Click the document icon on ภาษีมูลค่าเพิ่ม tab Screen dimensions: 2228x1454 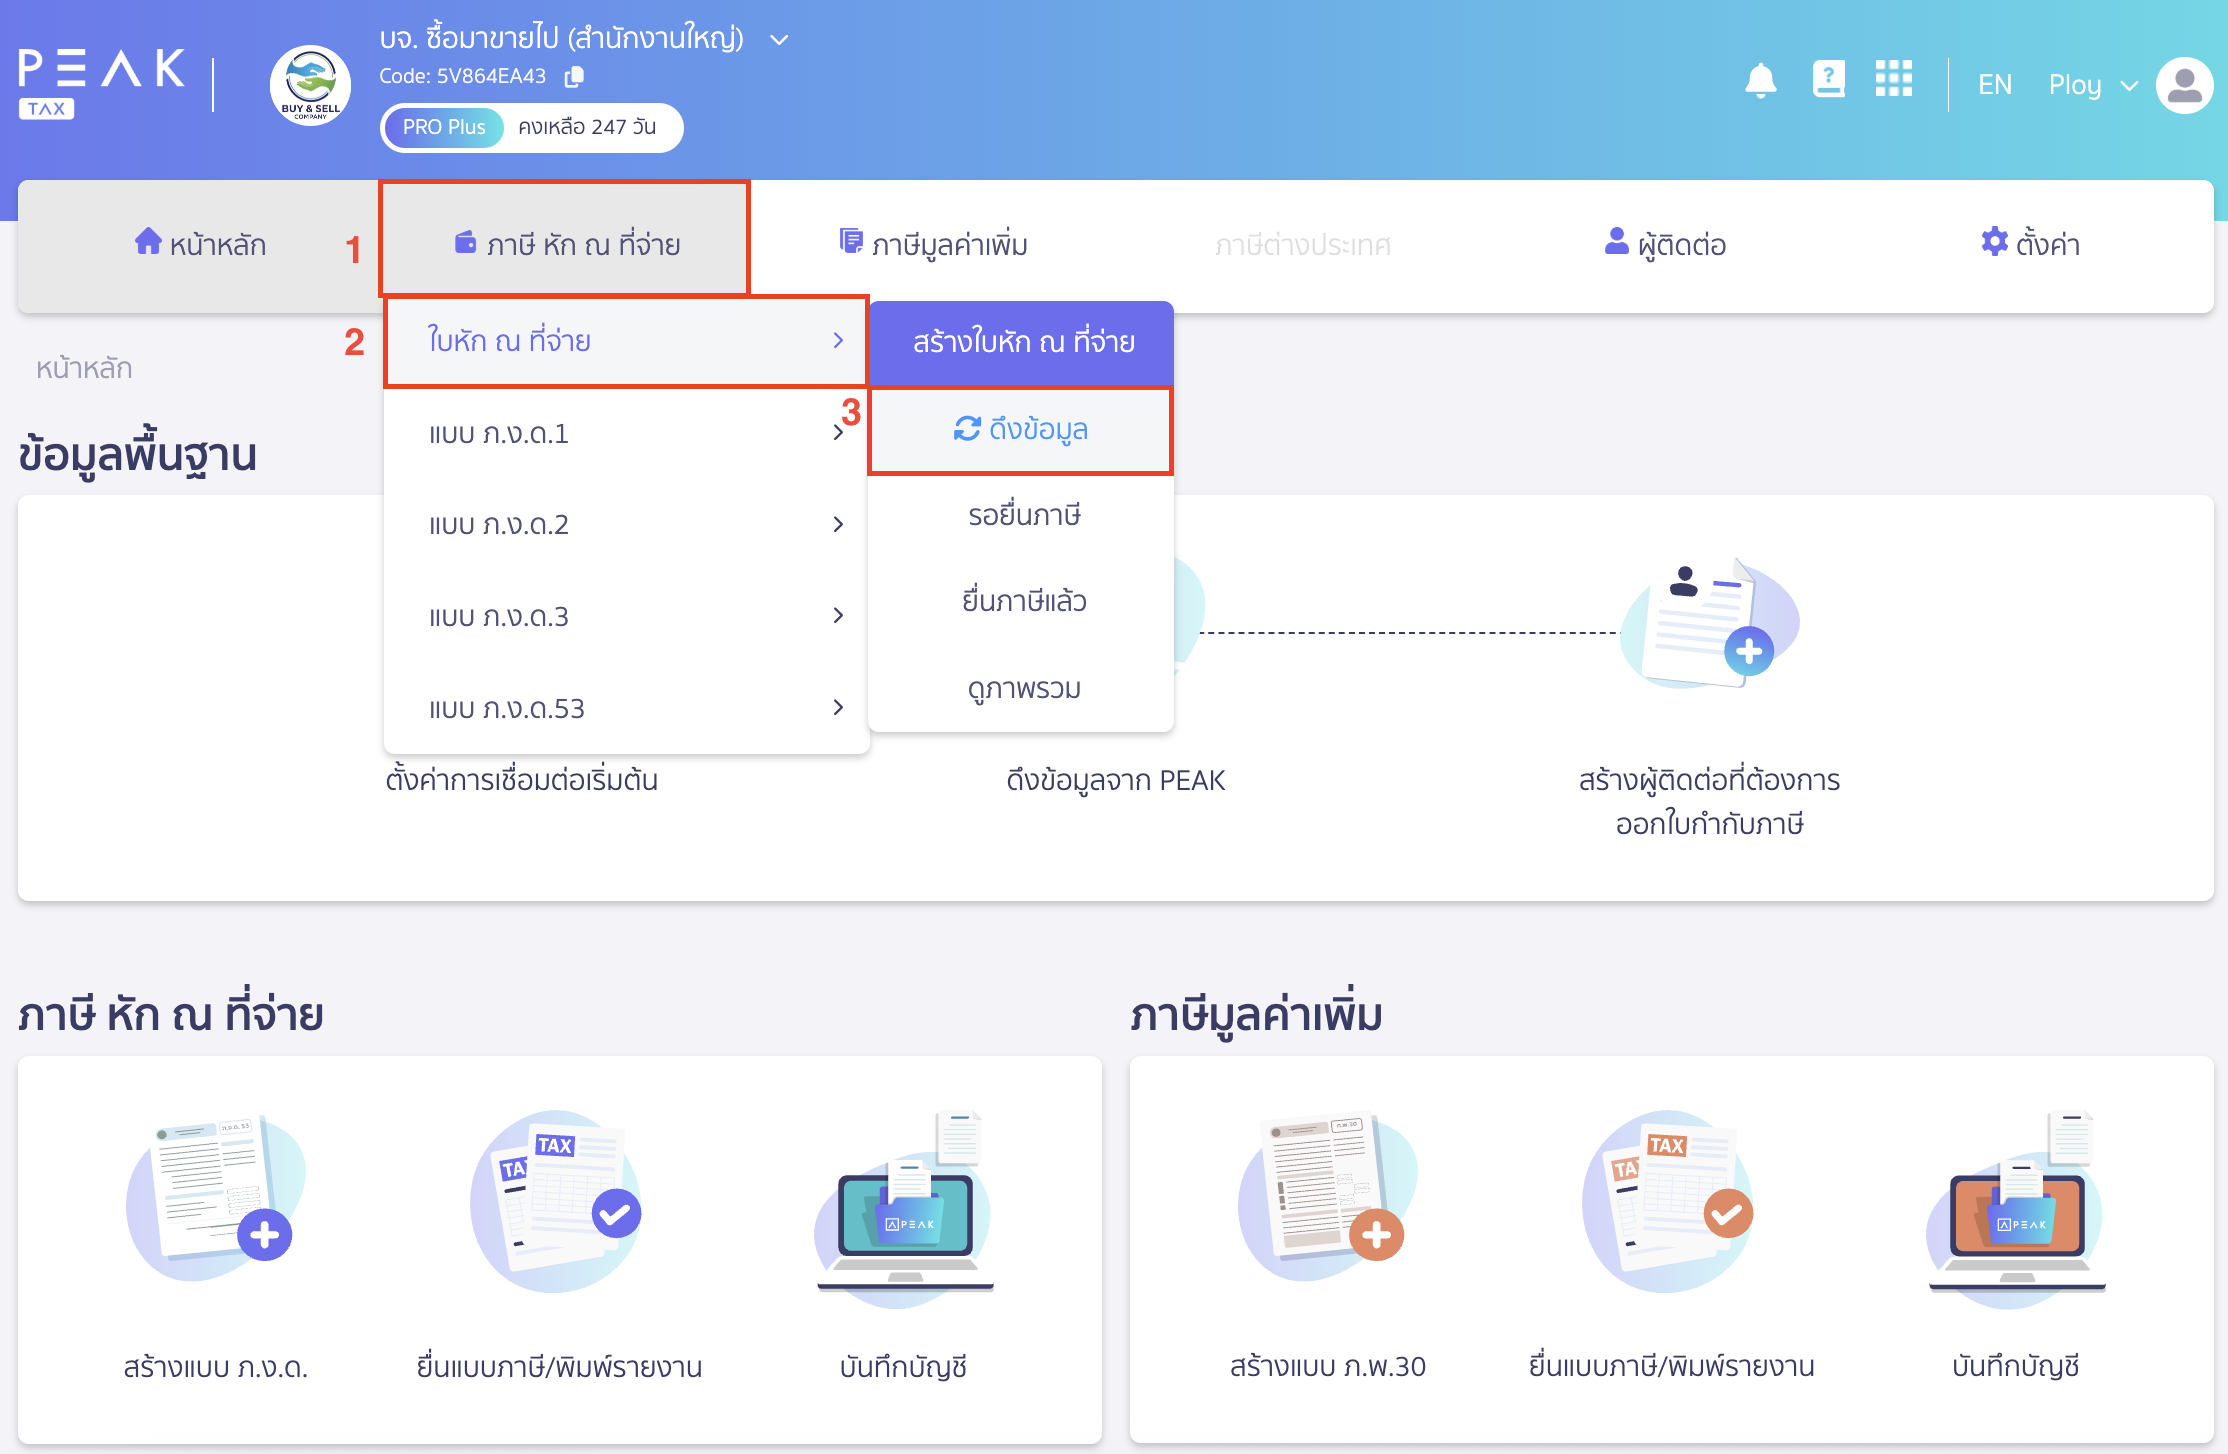850,241
